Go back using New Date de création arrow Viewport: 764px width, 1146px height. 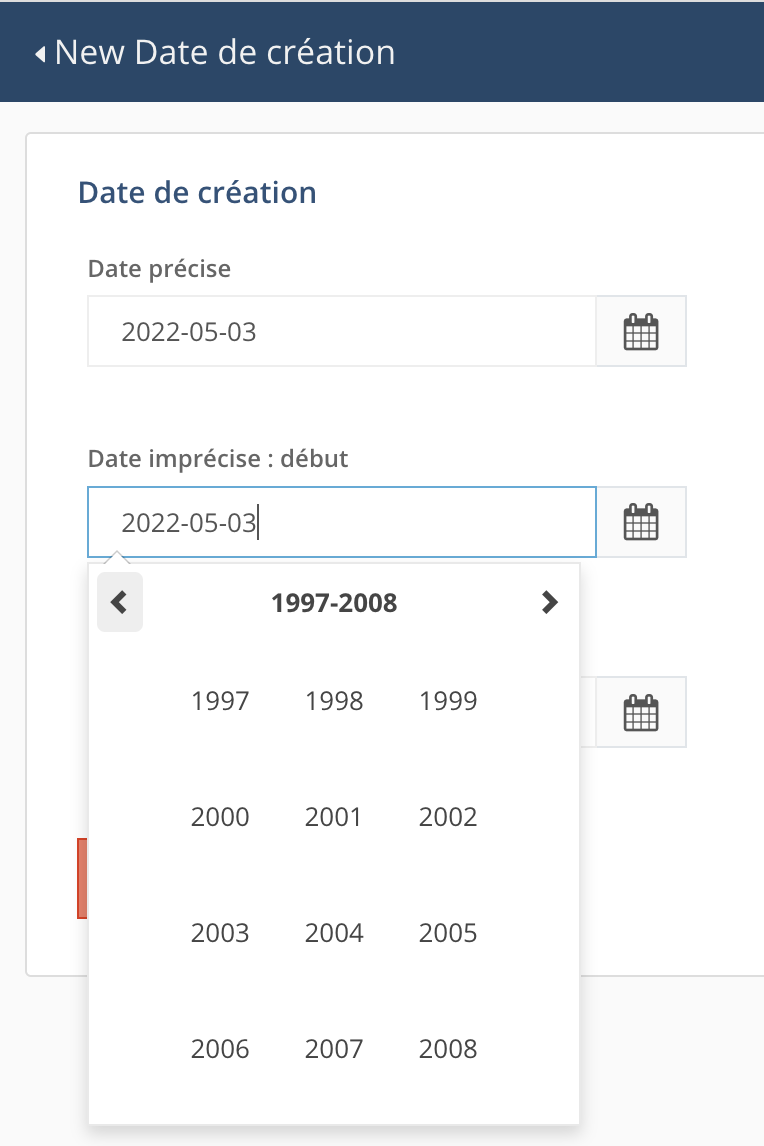click(40, 53)
